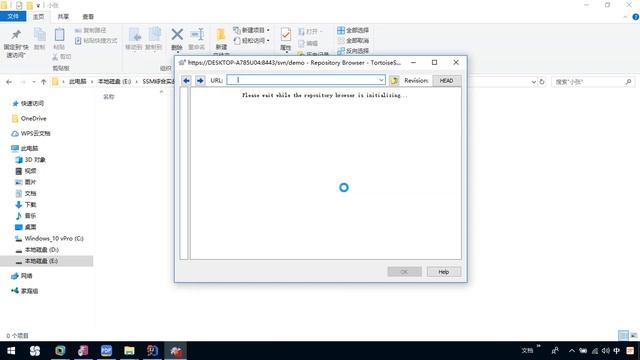Select OneDrive in navigation pane
Image resolution: width=640 pixels, height=360 pixels.
(x=33, y=118)
